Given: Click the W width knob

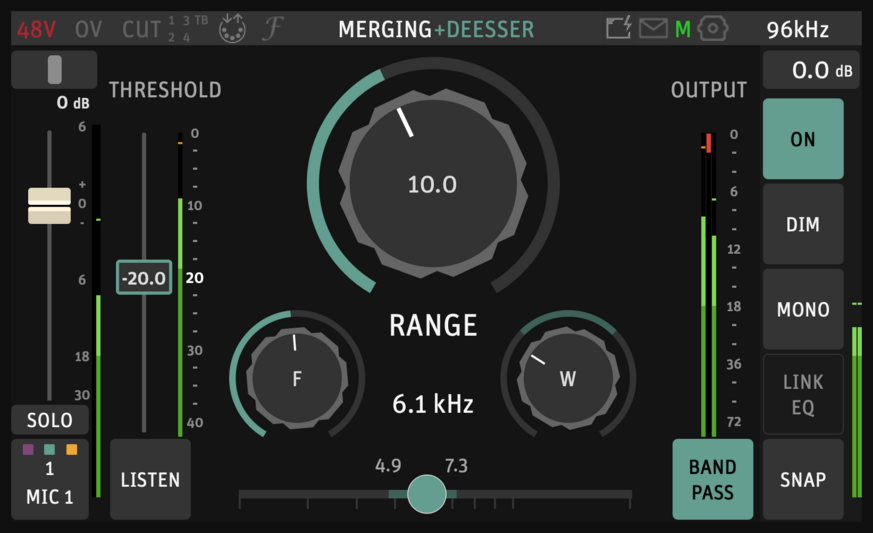Looking at the screenshot, I should [568, 378].
